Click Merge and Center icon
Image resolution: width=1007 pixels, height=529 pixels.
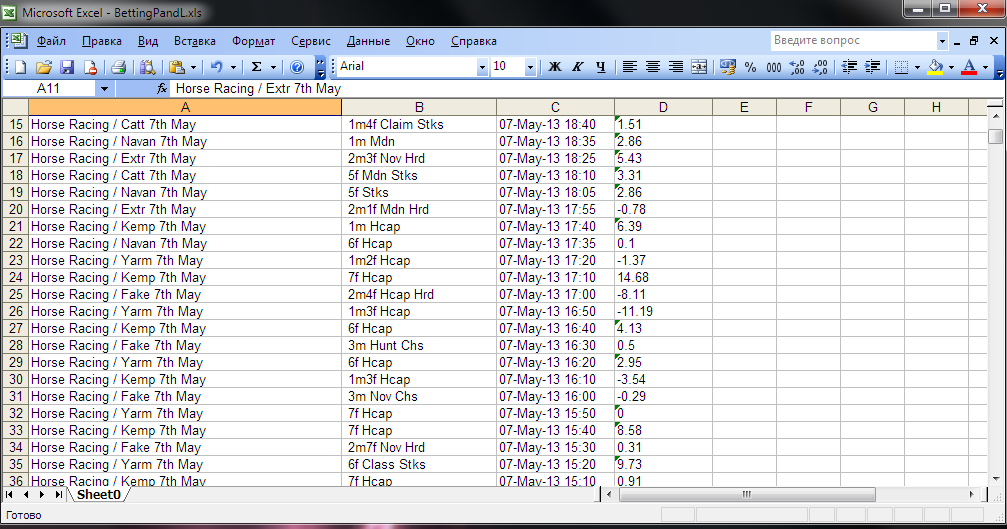(x=699, y=67)
